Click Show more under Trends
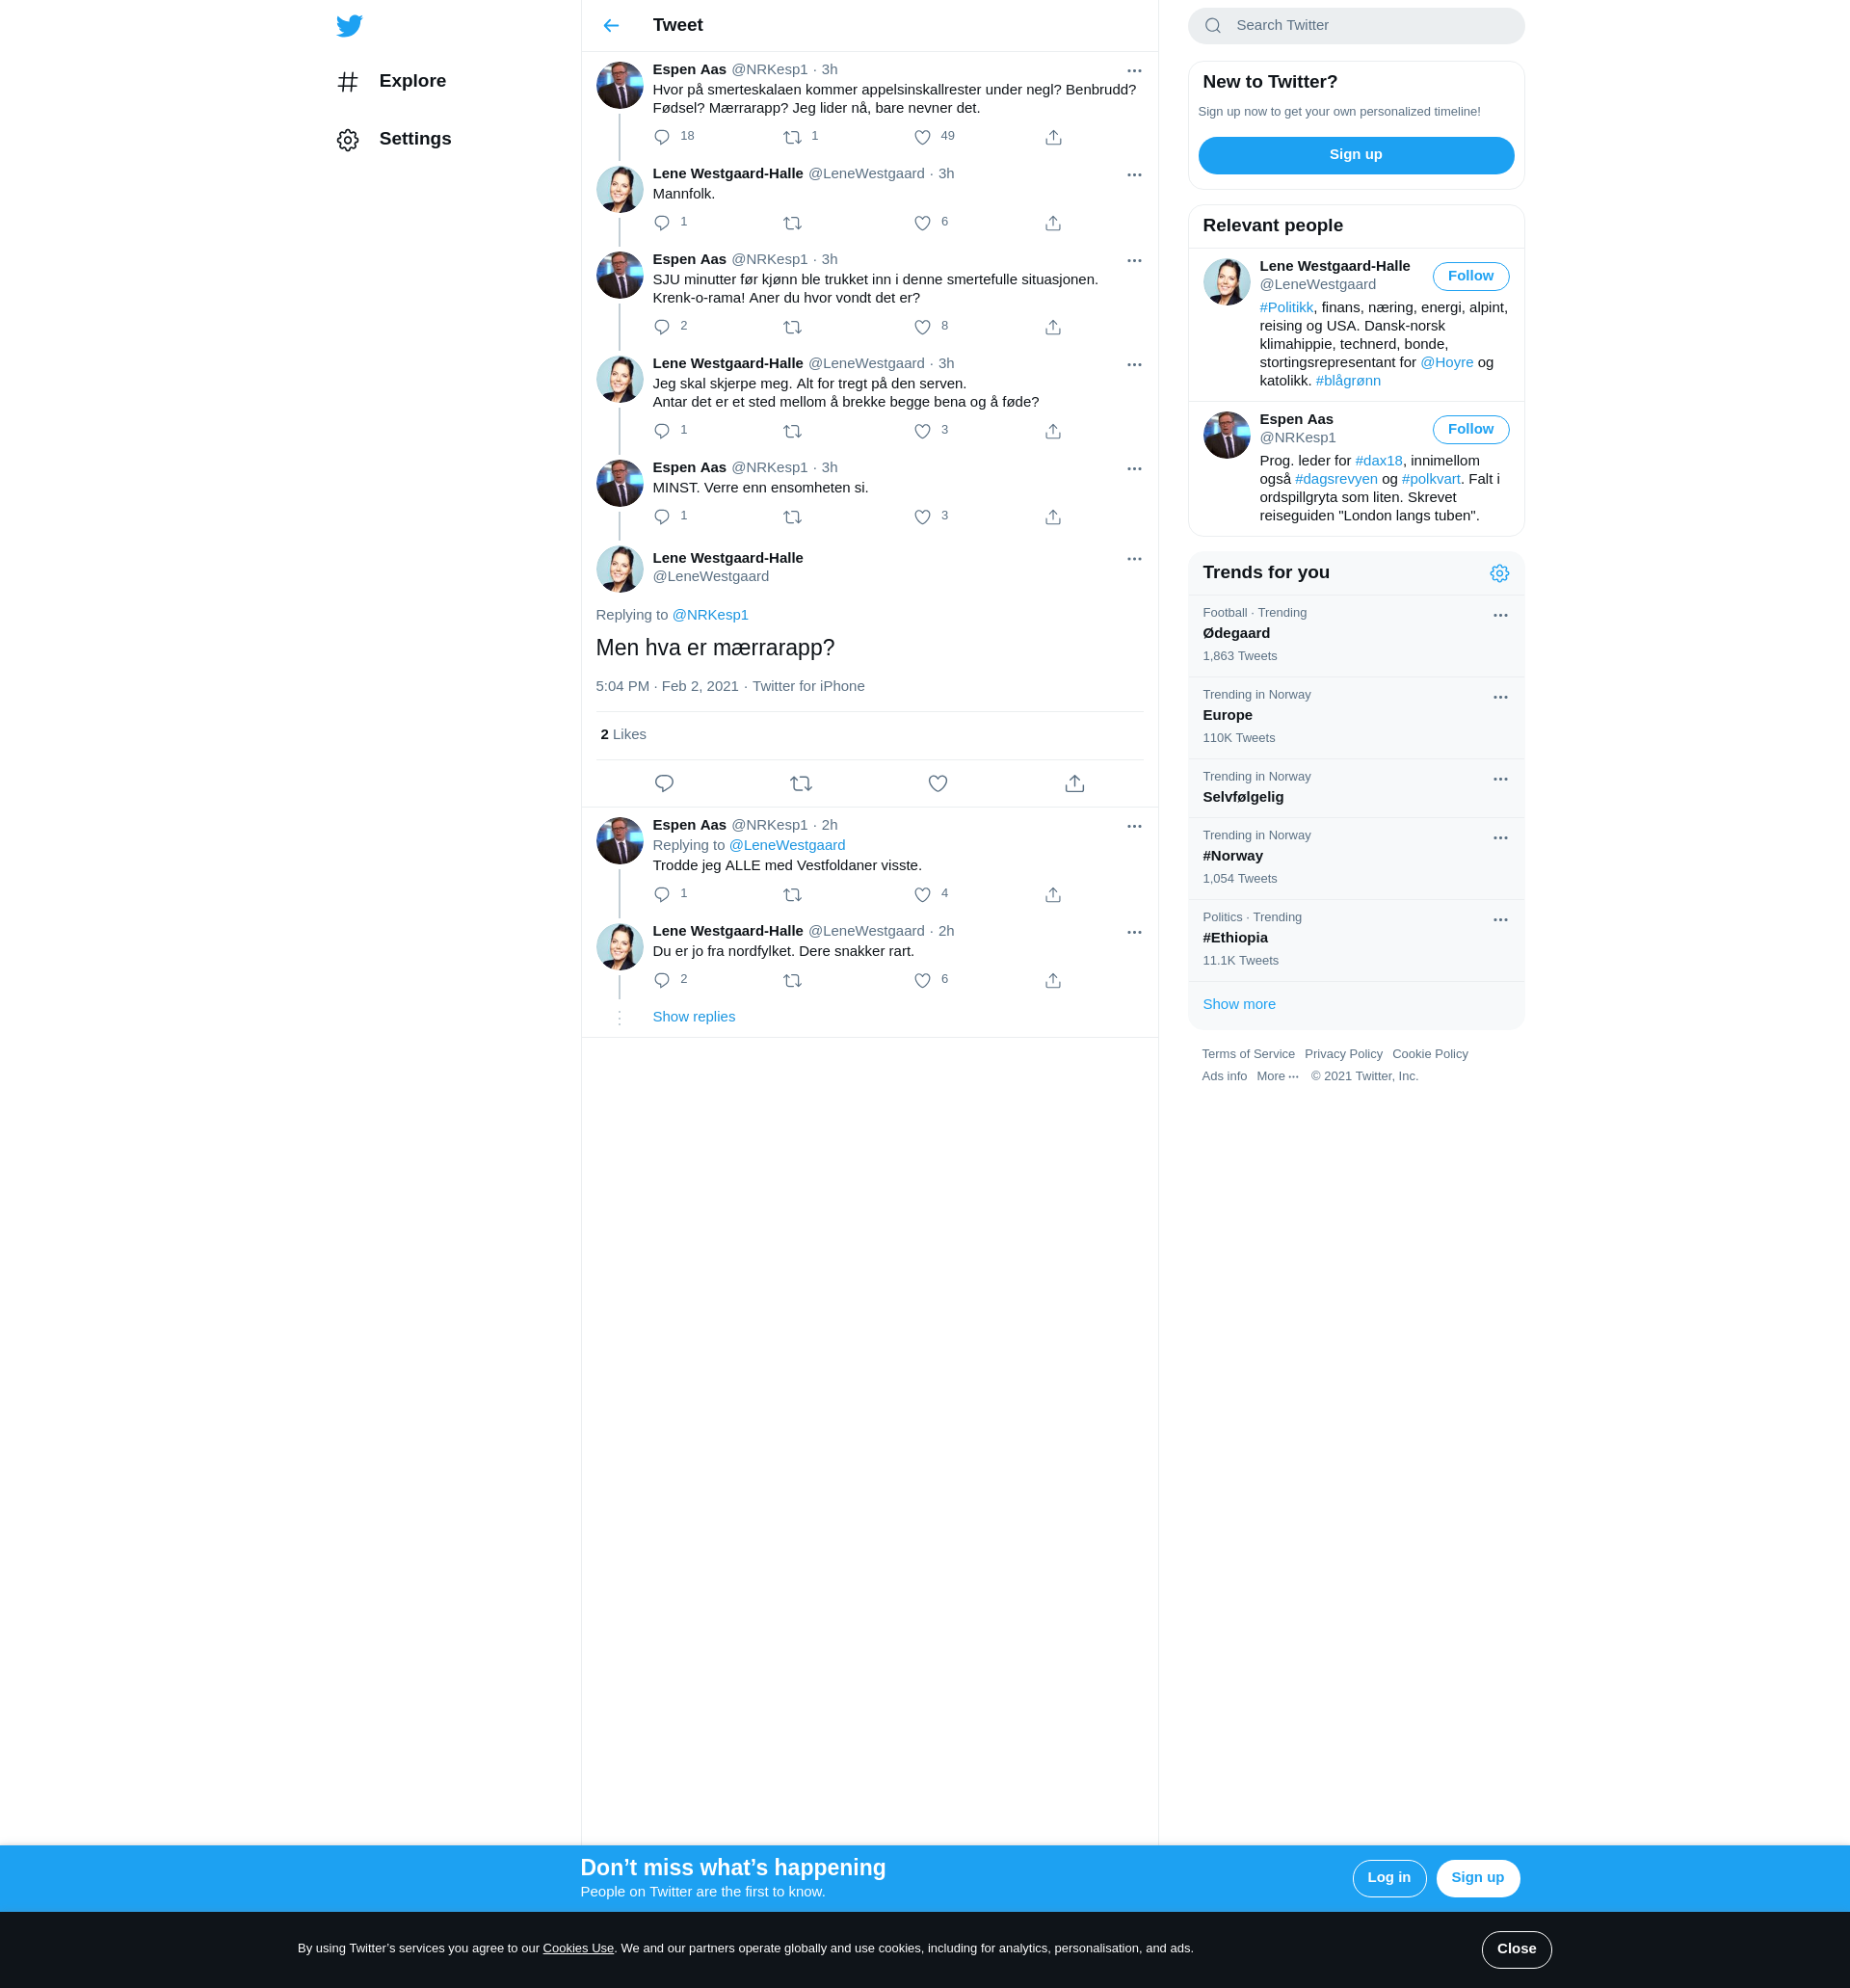1850x1988 pixels. click(x=1239, y=1005)
